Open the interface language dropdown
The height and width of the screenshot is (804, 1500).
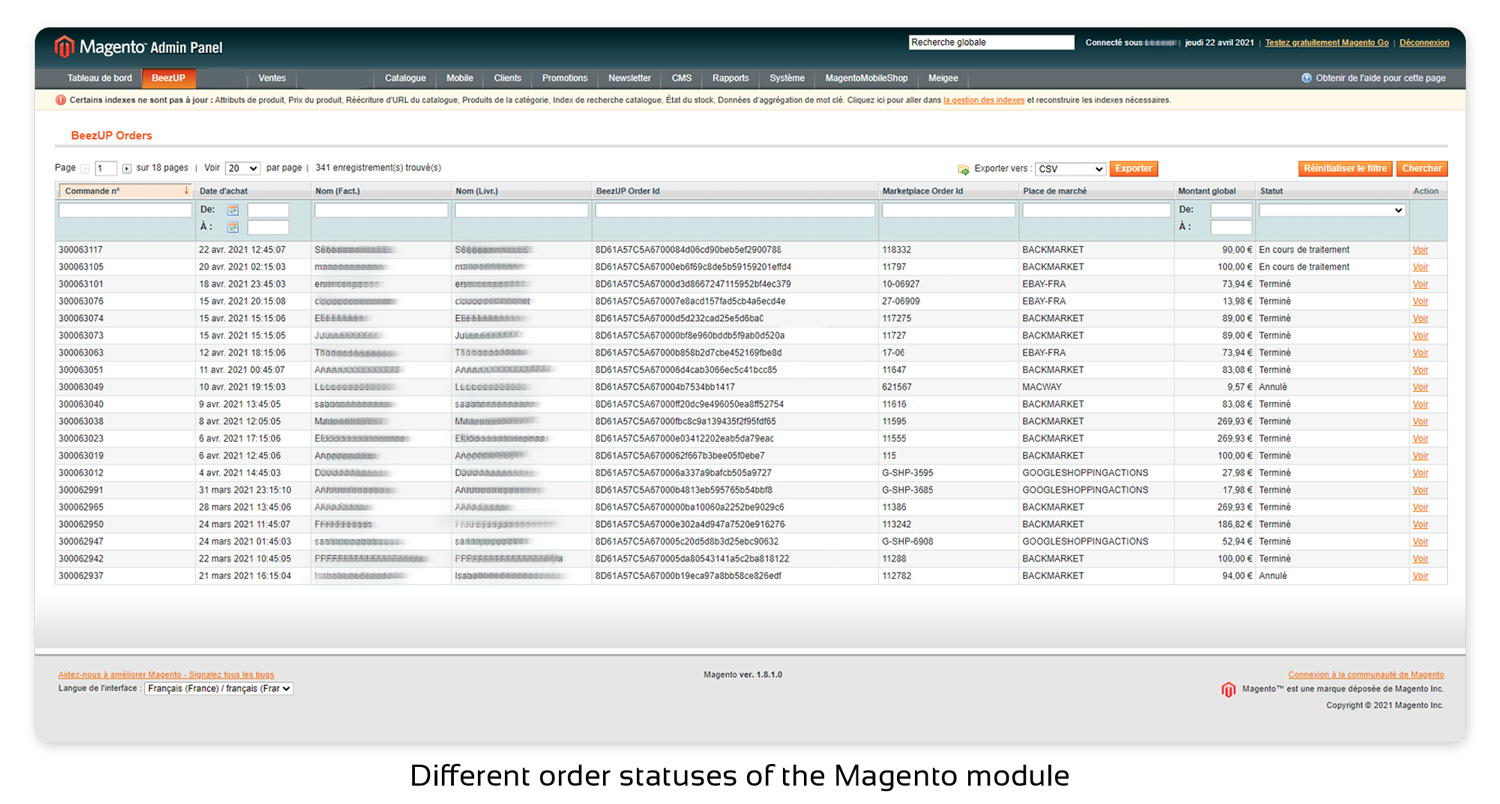[x=219, y=689]
